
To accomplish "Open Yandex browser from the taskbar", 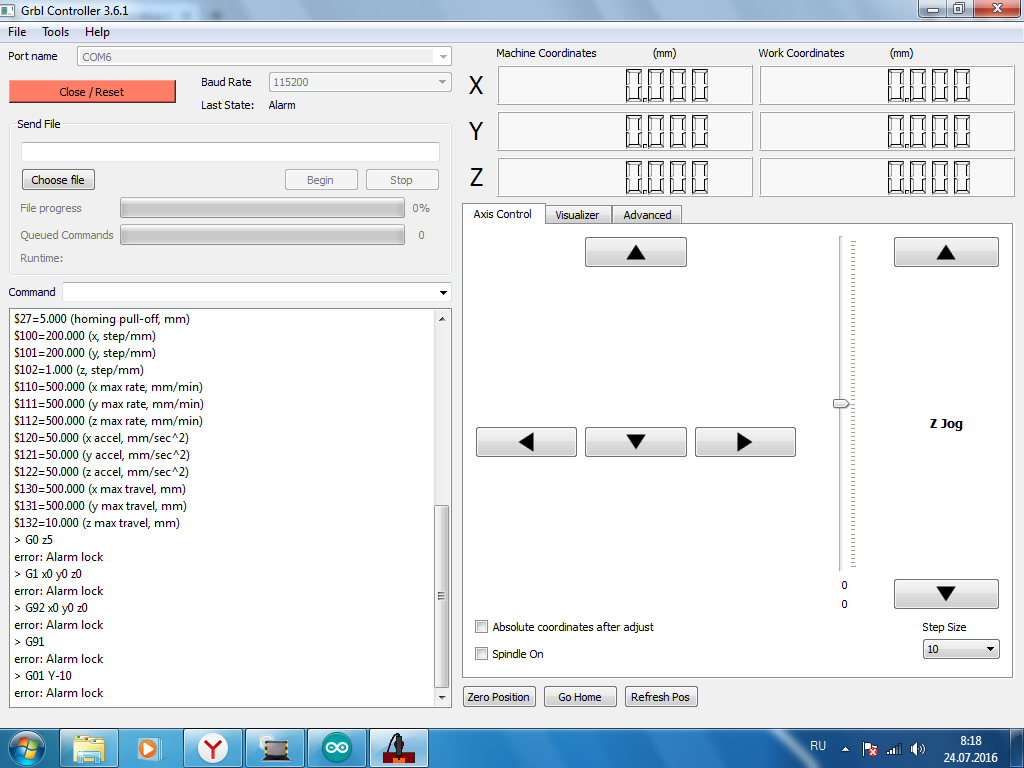I will [x=212, y=748].
